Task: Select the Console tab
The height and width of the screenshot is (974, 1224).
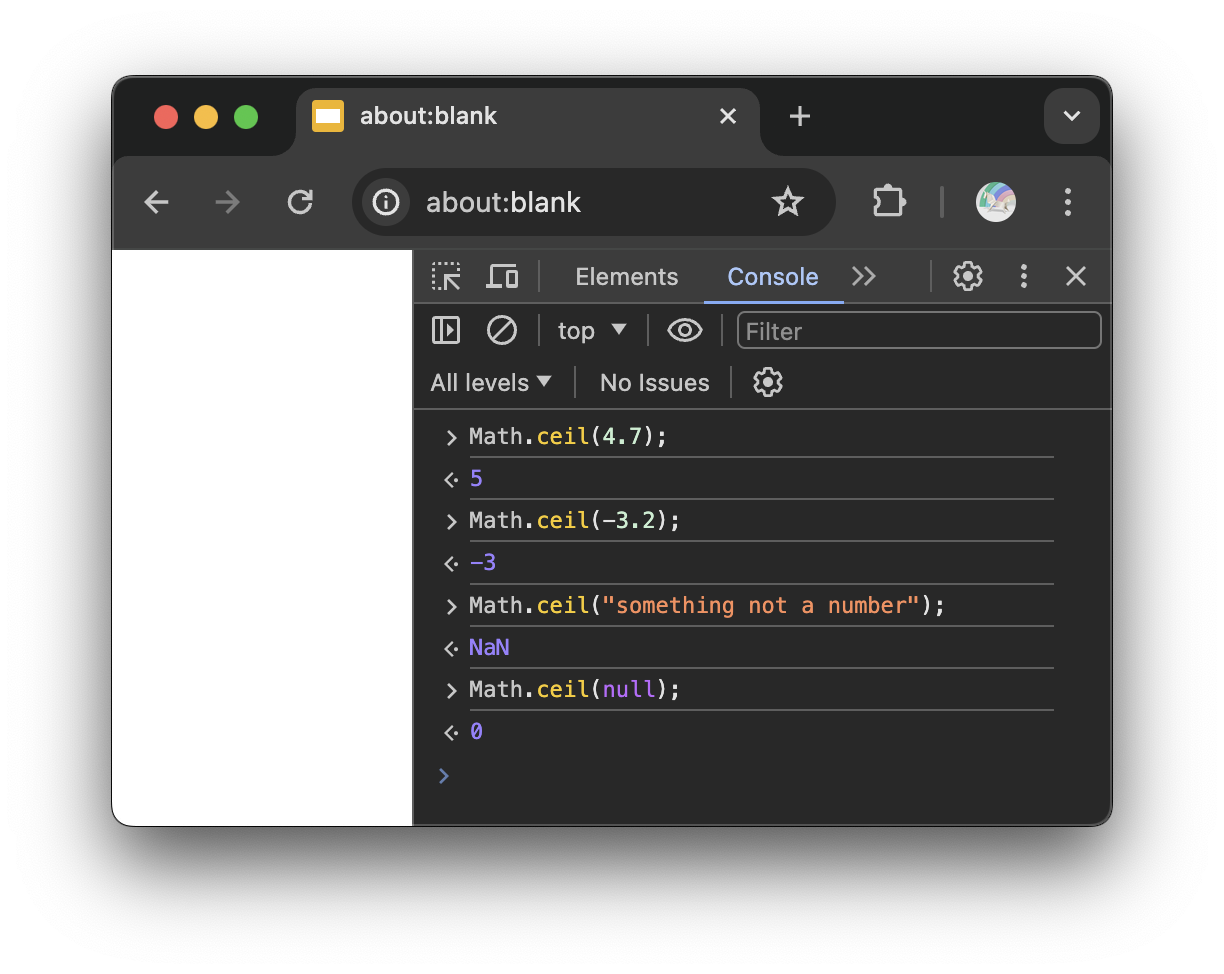Action: pos(773,277)
